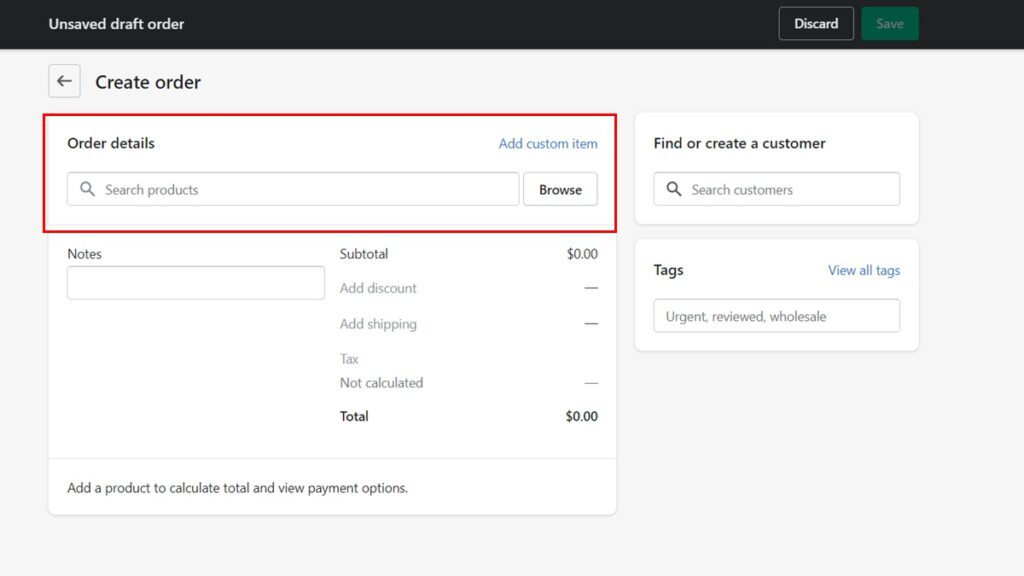Click the Subtotal amount of $0.00
This screenshot has height=576, width=1024.
point(582,253)
